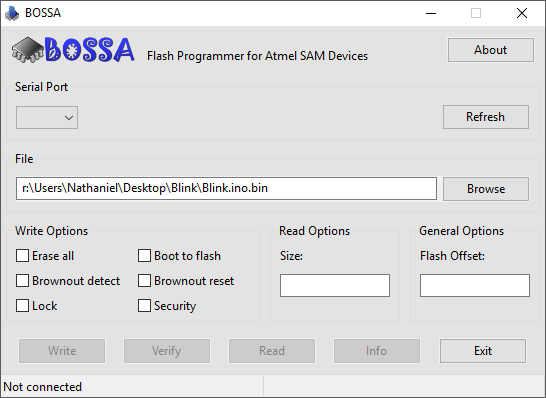Expand the Serial Port dropdown

coord(47,118)
